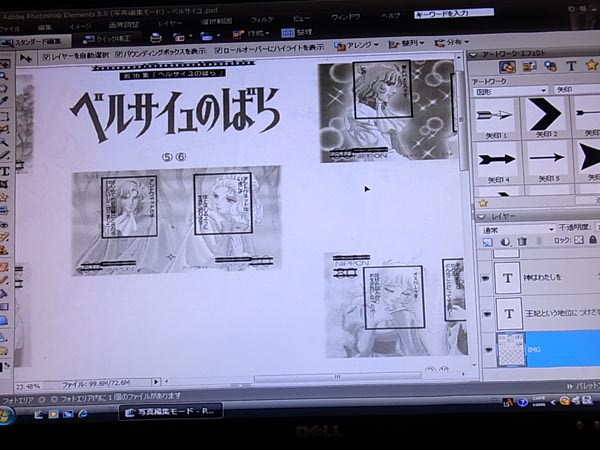This screenshot has width=600, height=450.
Task: Click the 整理 organizer button
Action: (x=297, y=33)
